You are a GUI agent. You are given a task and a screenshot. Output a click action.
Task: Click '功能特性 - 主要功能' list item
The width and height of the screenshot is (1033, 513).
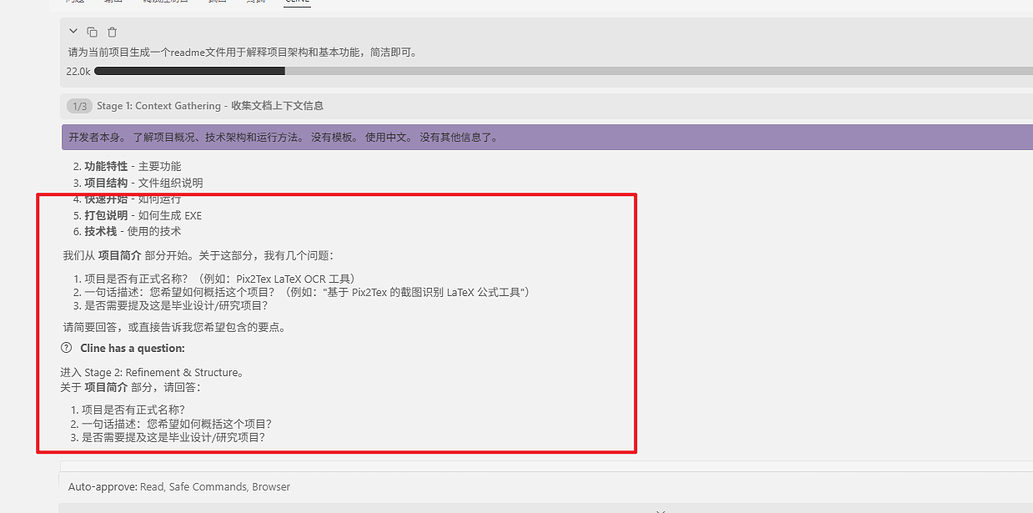point(127,167)
